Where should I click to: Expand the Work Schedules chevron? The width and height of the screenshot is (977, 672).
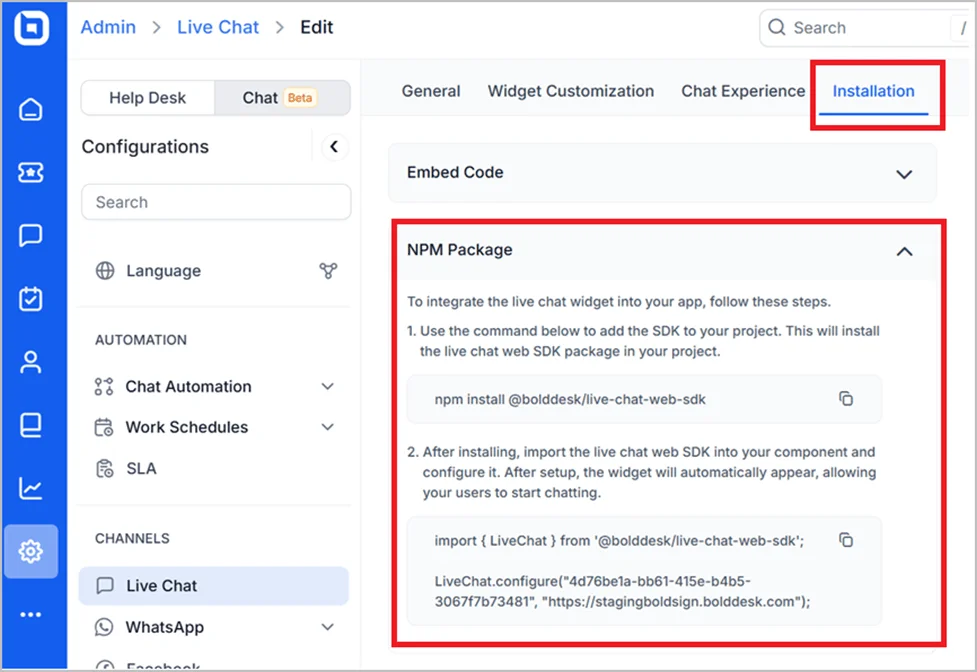click(328, 427)
